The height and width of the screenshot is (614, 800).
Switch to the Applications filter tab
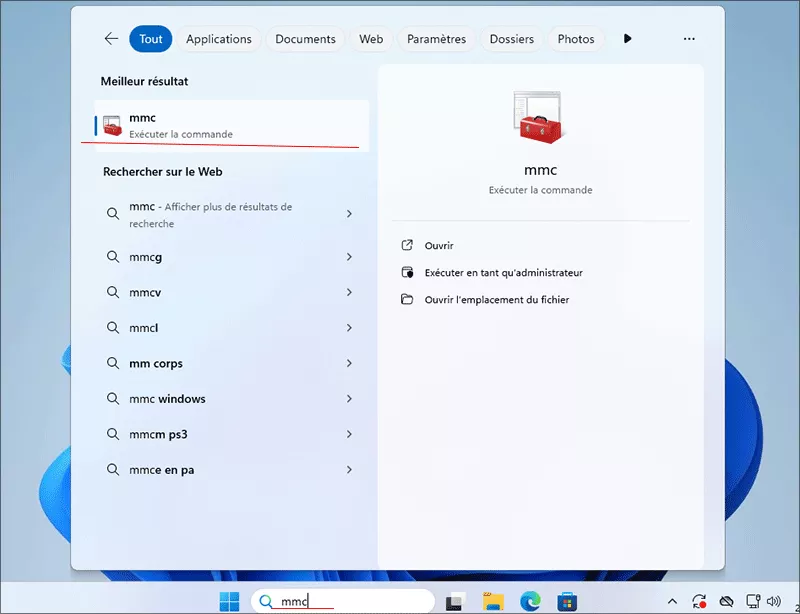(218, 39)
